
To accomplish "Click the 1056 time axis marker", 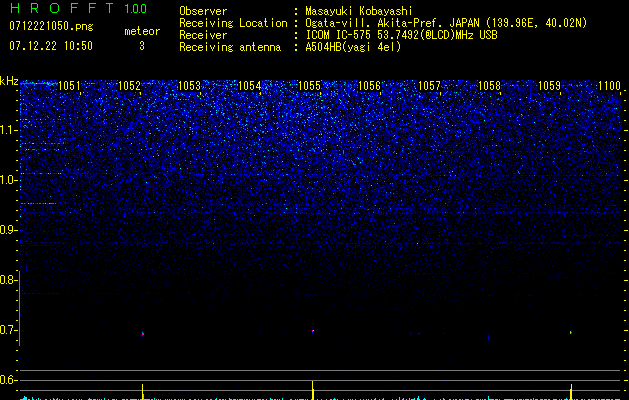I will pyautogui.click(x=369, y=86).
